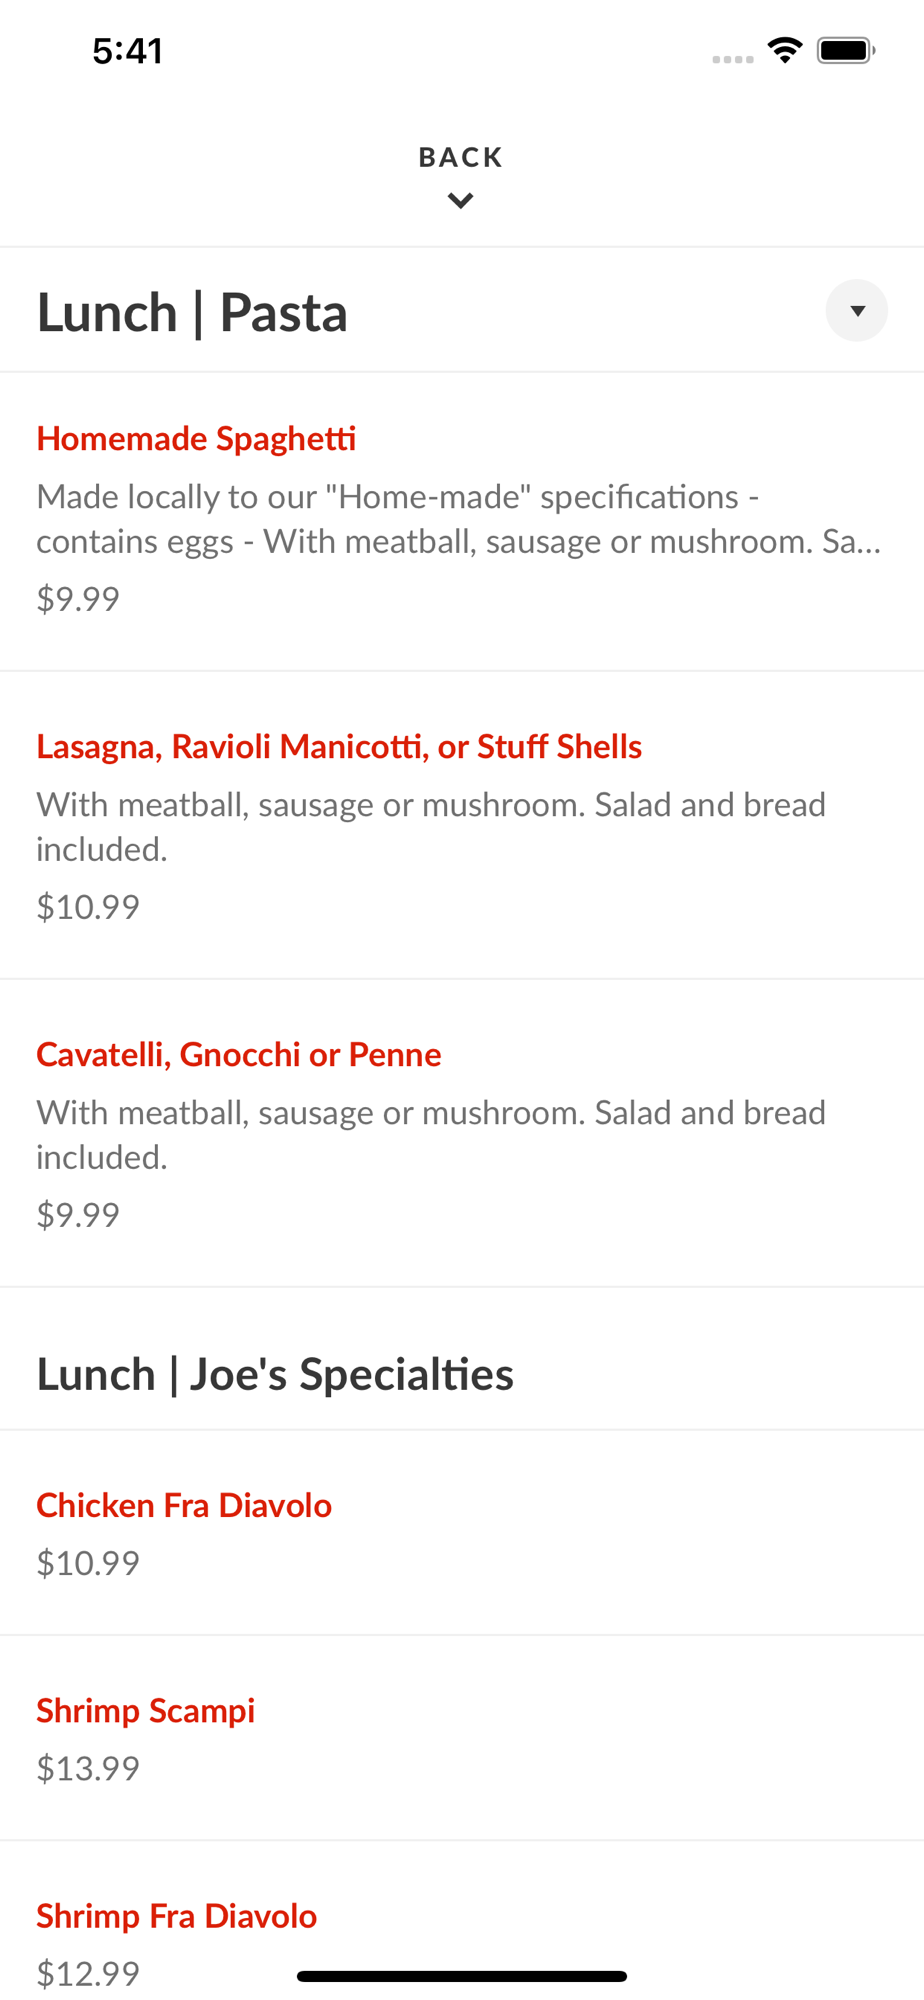Tap the battery indicator icon
The width and height of the screenshot is (924, 2000).
(846, 50)
